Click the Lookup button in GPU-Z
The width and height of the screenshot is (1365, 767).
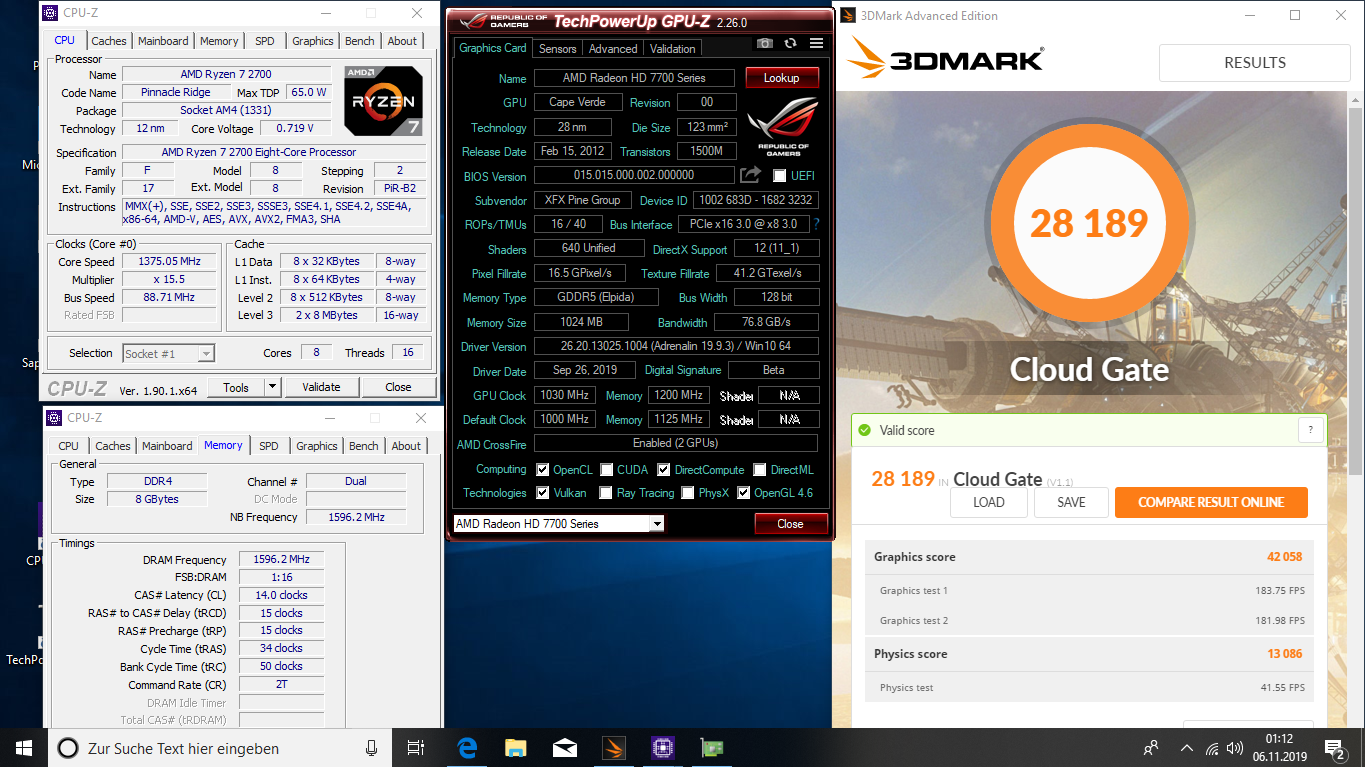(782, 78)
